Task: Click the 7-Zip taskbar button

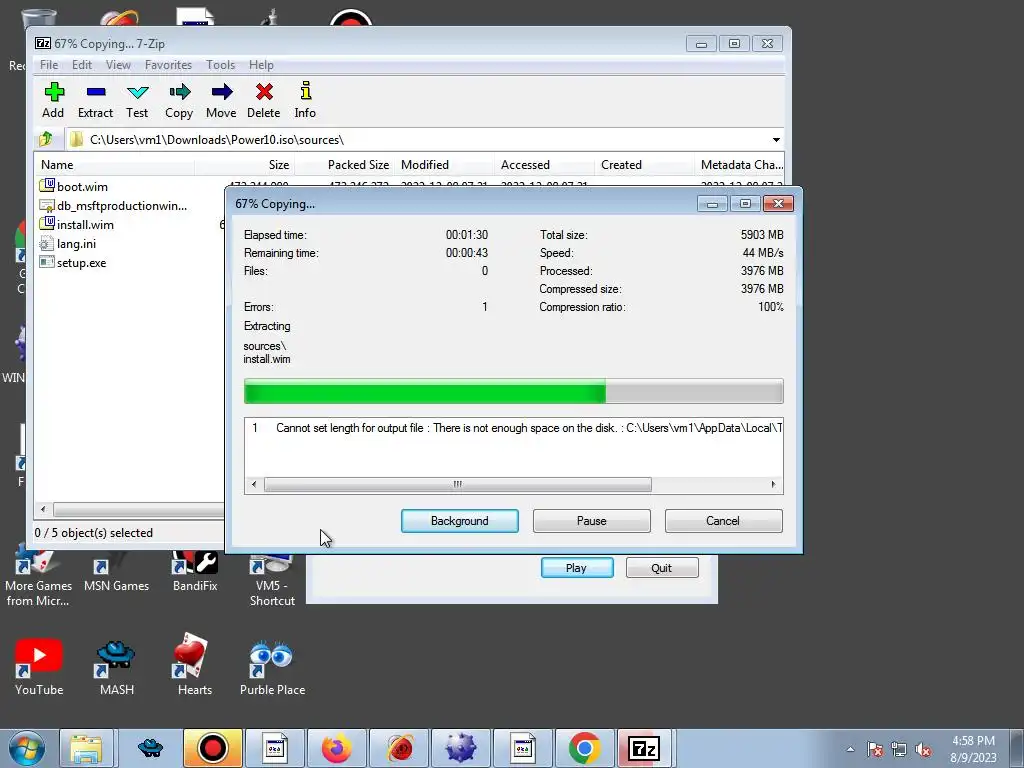Action: click(644, 748)
